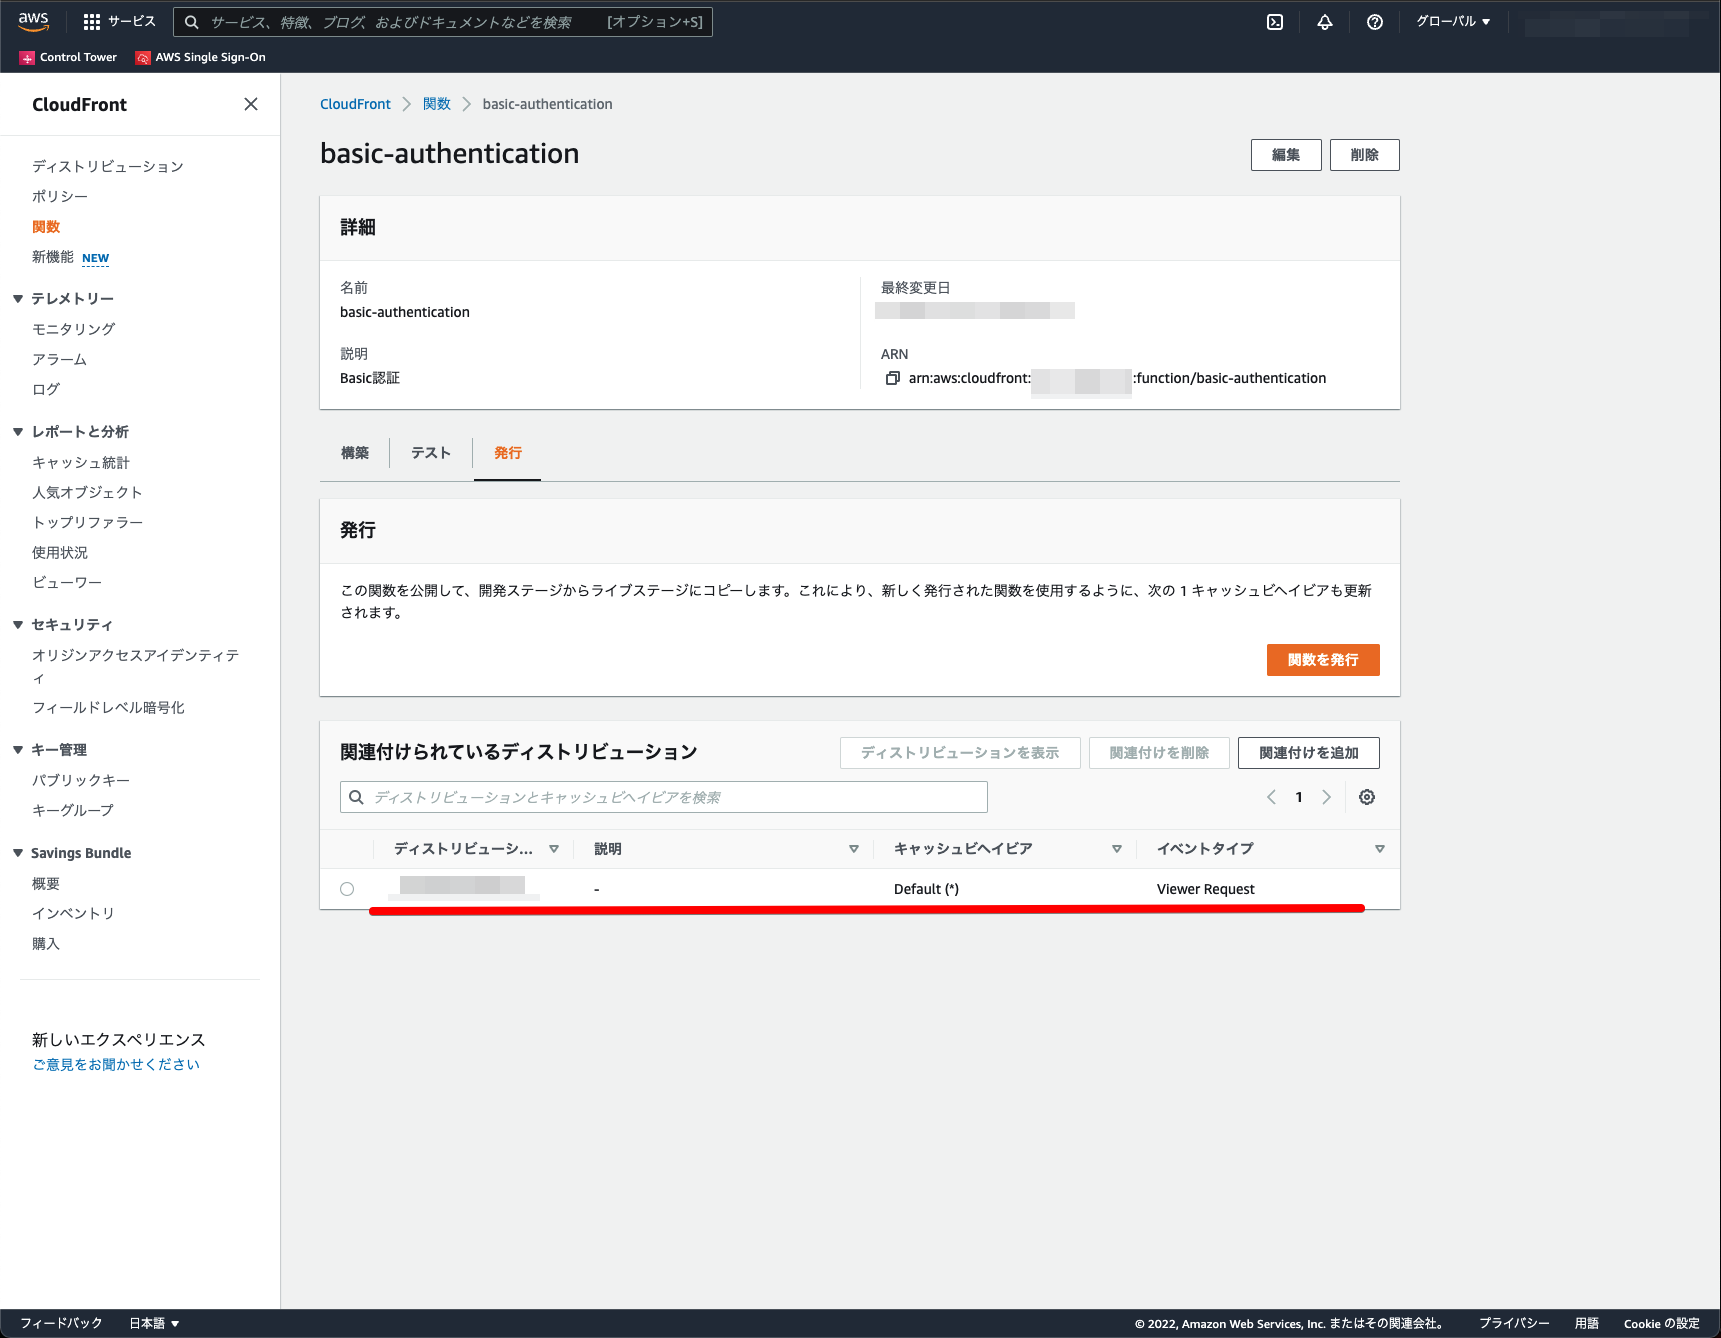Collapse the Savings Bundle section
1721x1338 pixels.
18,853
